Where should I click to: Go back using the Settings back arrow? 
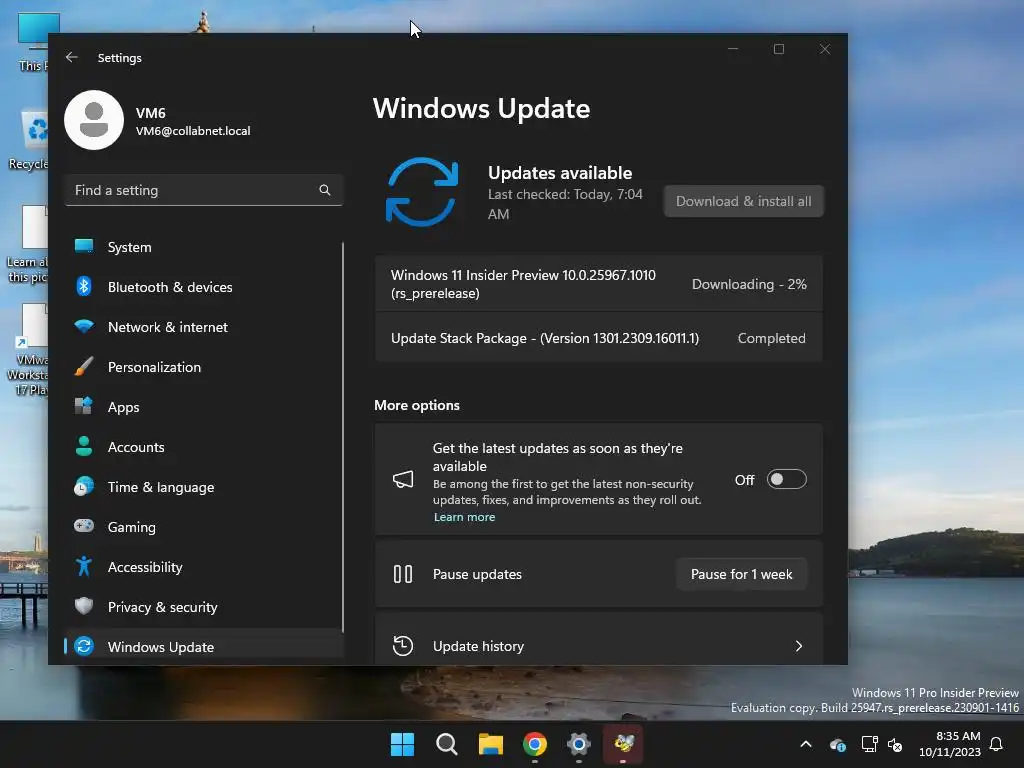point(72,57)
